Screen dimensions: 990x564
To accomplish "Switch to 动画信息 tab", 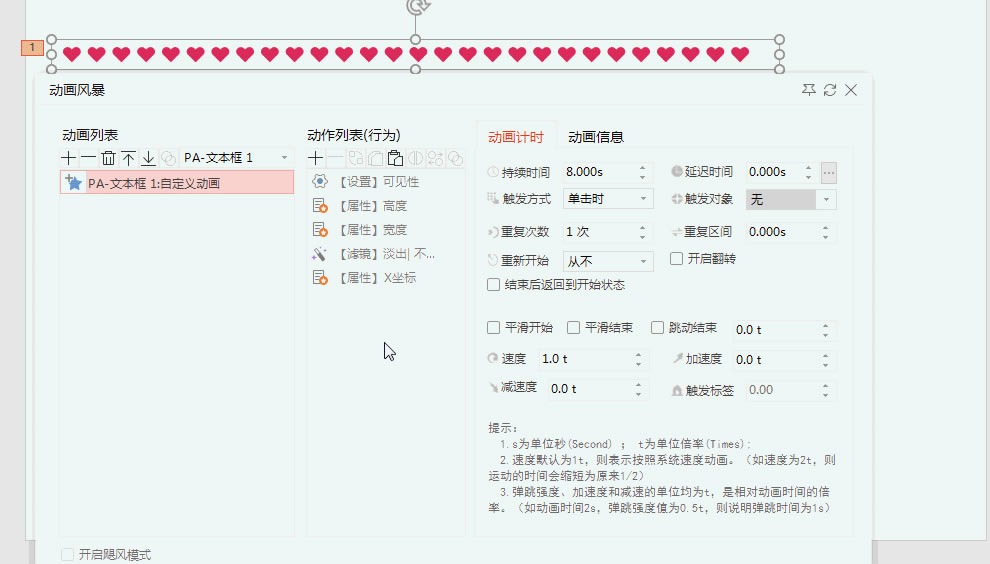I will pyautogui.click(x=595, y=137).
